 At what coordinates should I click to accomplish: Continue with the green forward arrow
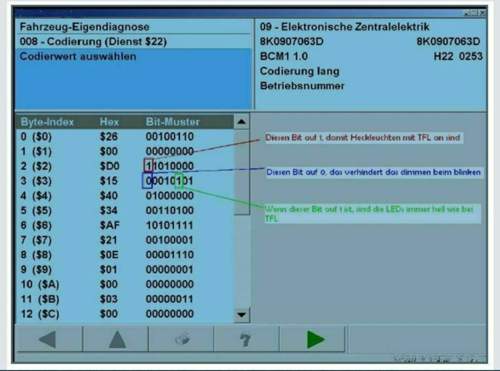coord(312,339)
